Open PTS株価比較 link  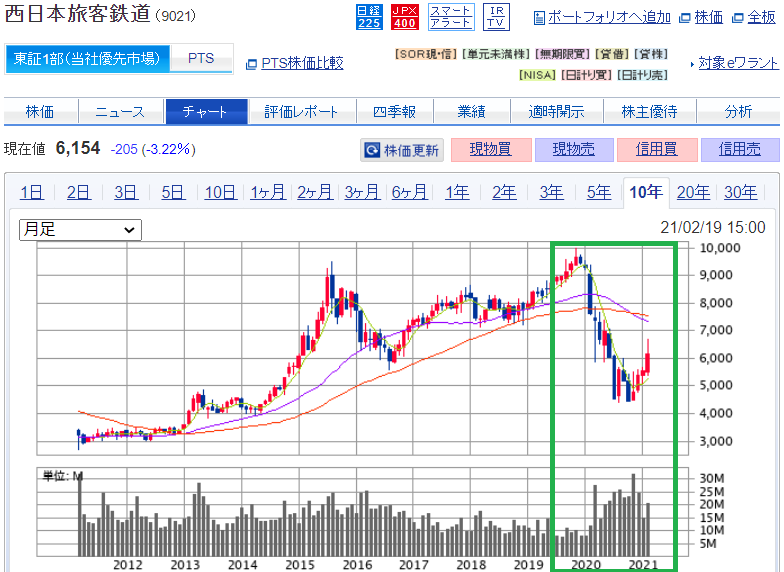302,63
